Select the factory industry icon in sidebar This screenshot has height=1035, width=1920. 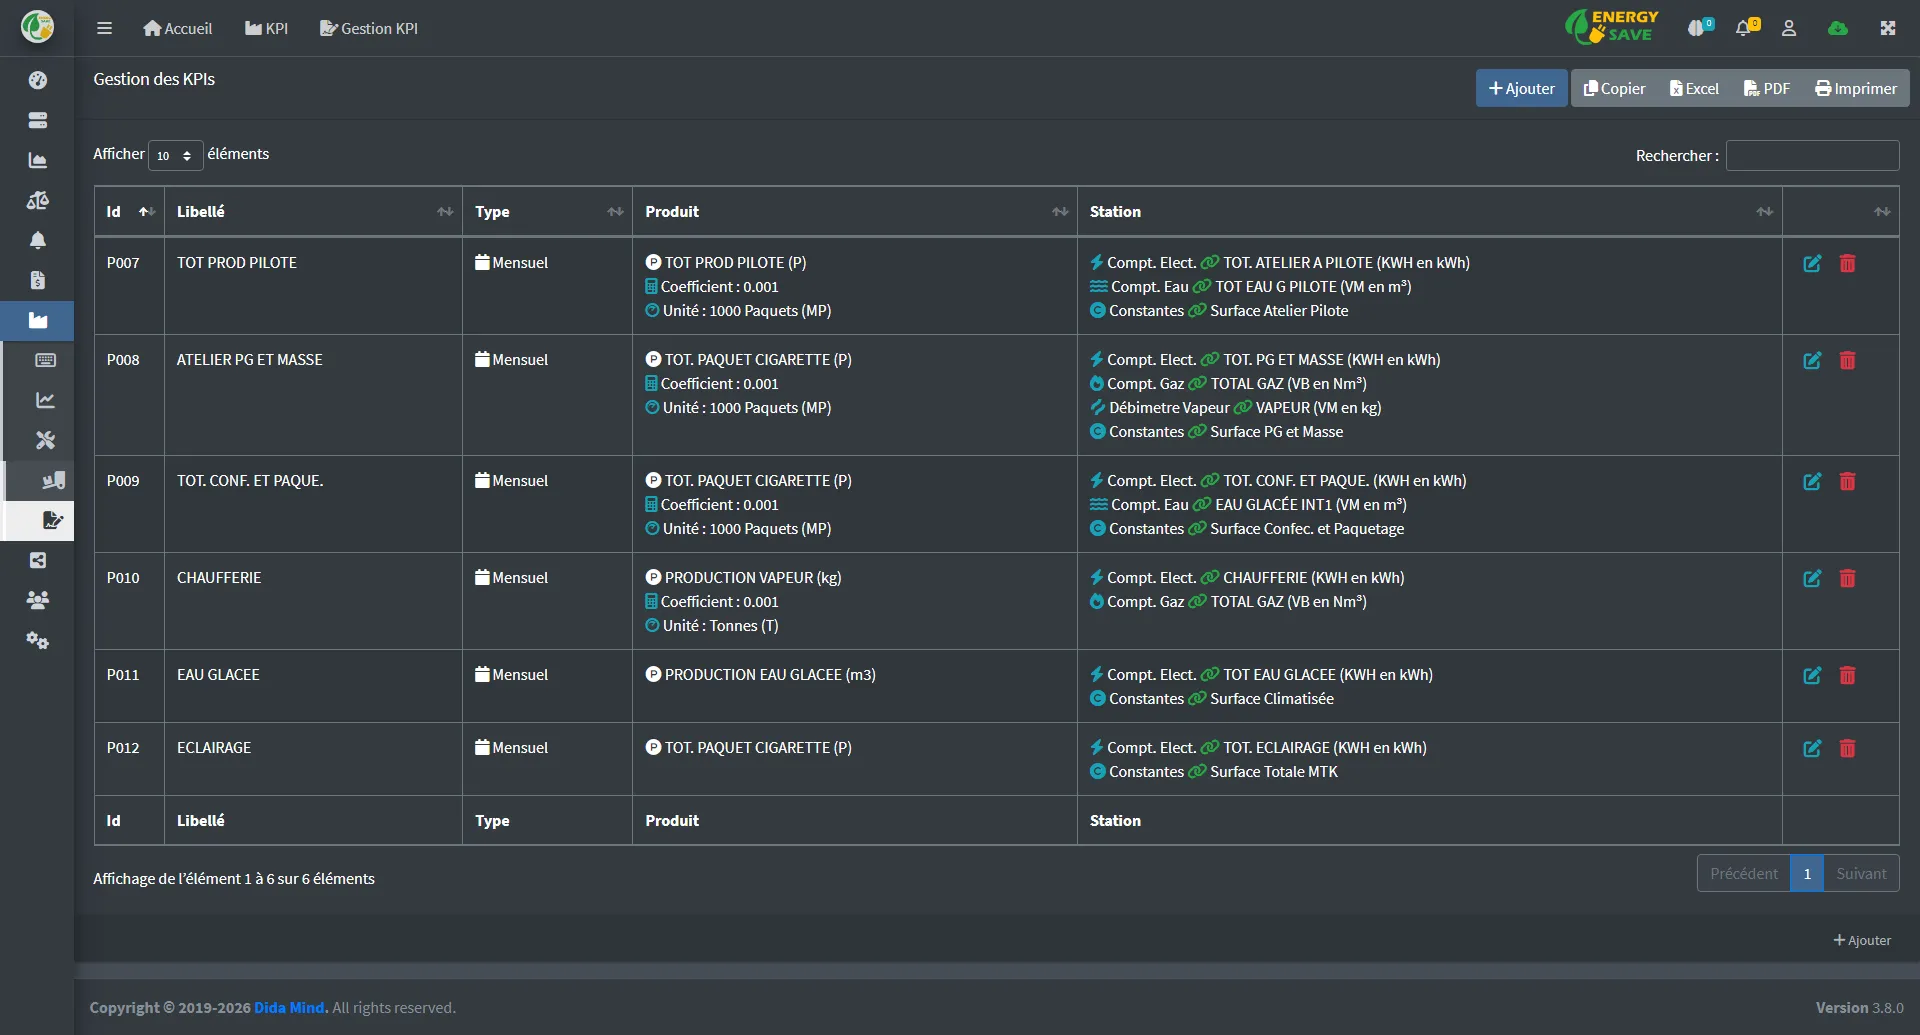37,321
